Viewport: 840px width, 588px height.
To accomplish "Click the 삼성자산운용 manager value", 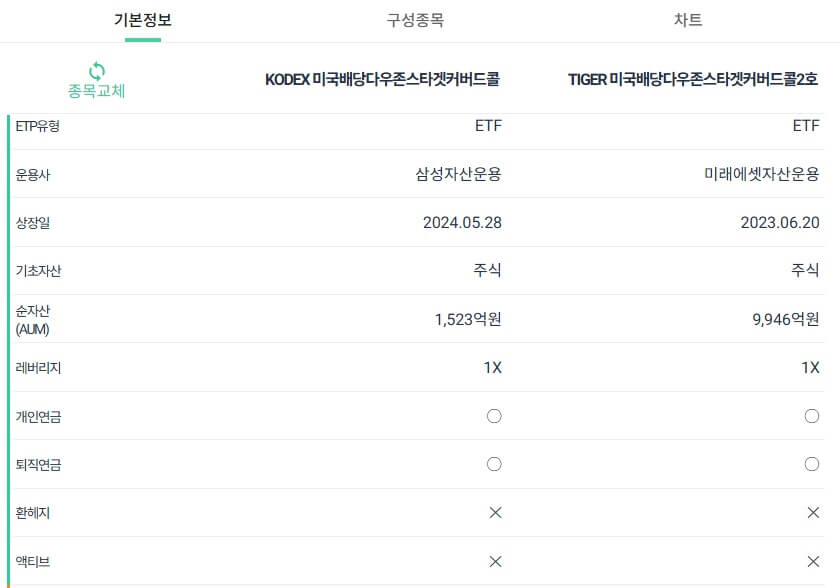I will click(x=459, y=174).
